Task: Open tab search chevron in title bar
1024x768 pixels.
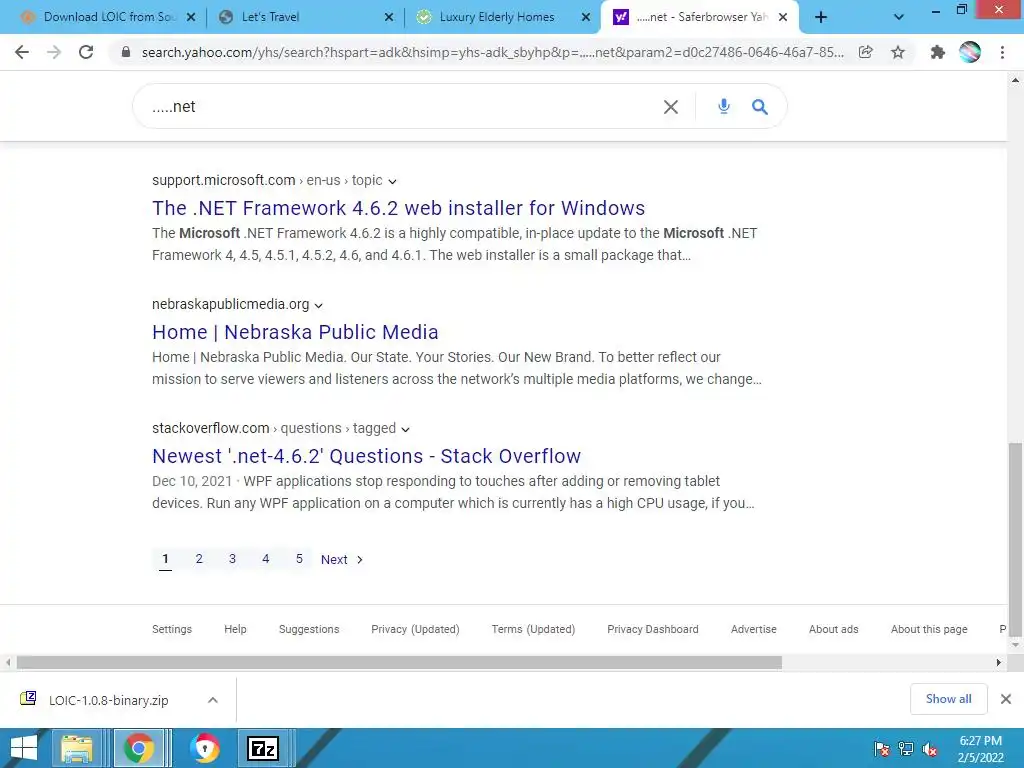Action: point(899,17)
